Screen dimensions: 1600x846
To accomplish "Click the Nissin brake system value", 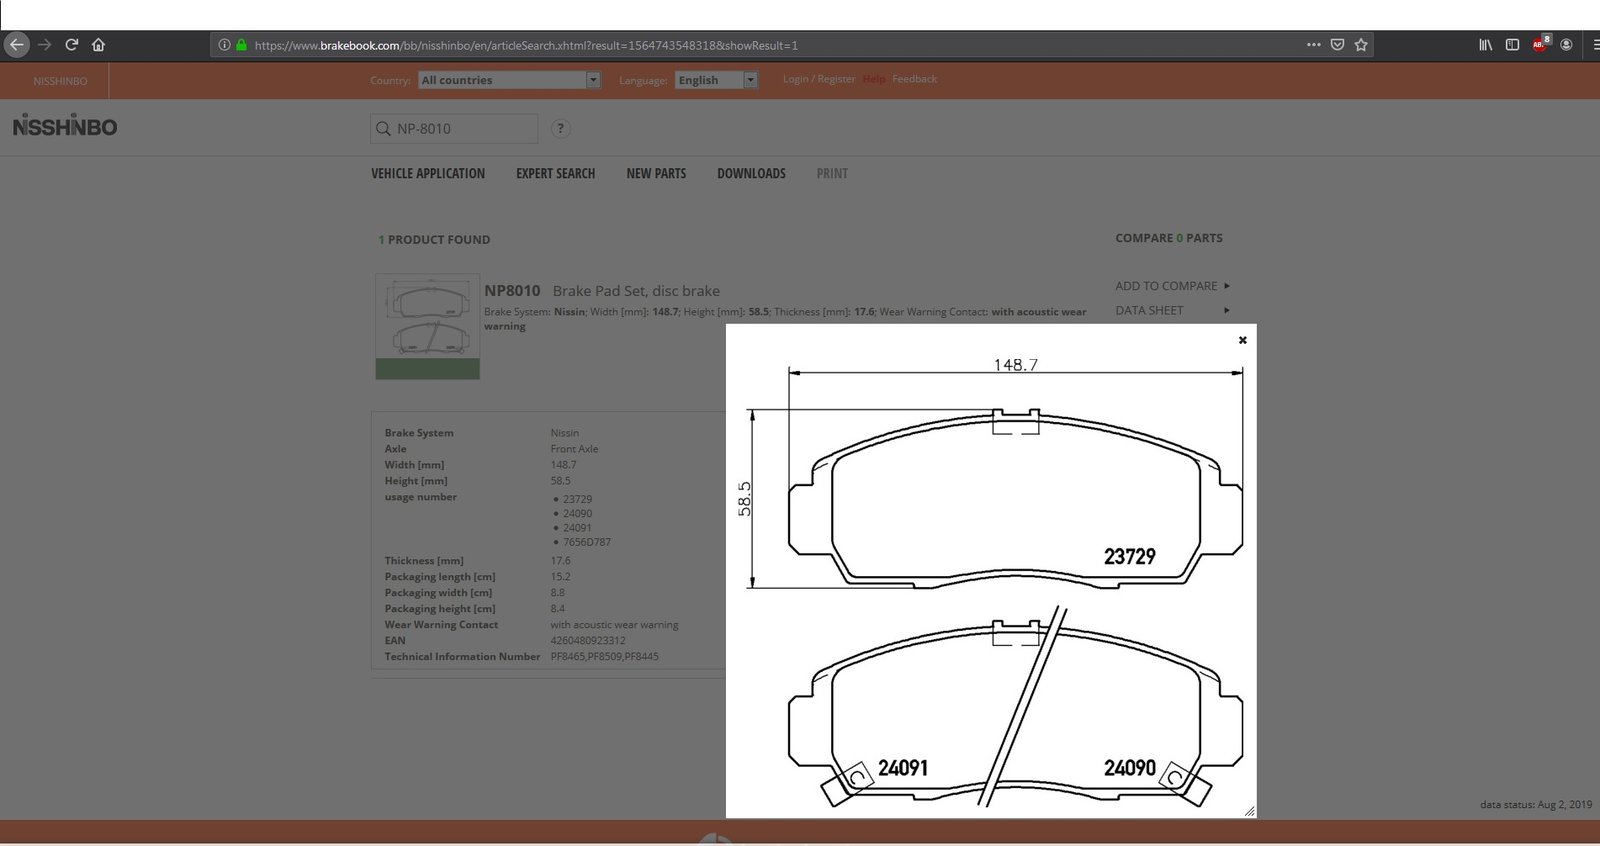I will (564, 433).
